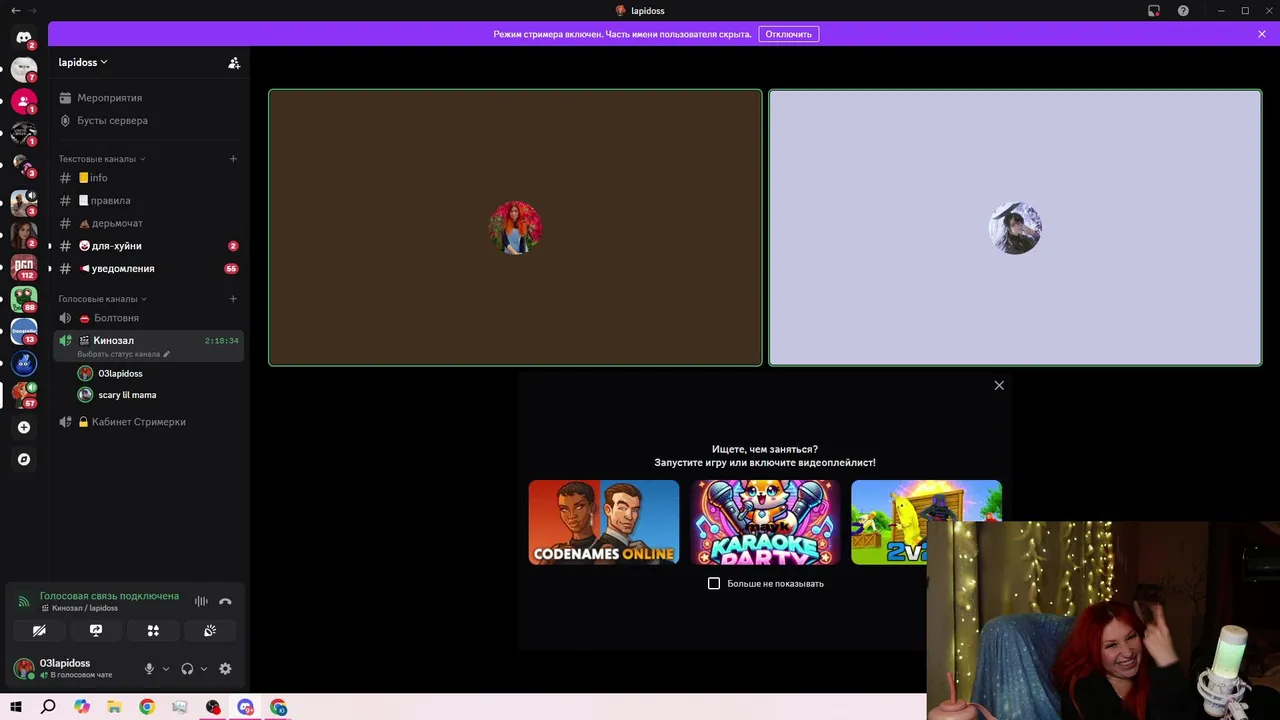1280x720 pixels.
Task: Click the 03lapidoss video tile
Action: (515, 228)
